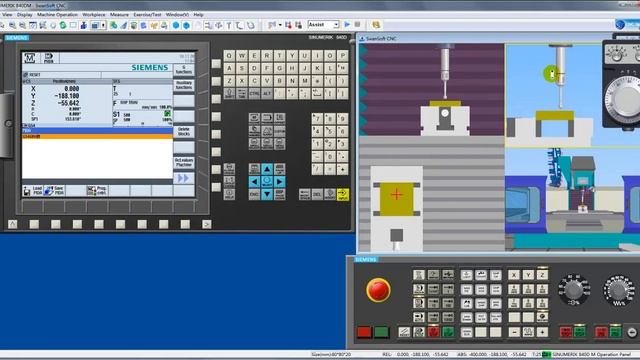Image resolution: width=640 pixels, height=360 pixels.
Task: Open the Exercise/Test menu
Action: tap(147, 15)
